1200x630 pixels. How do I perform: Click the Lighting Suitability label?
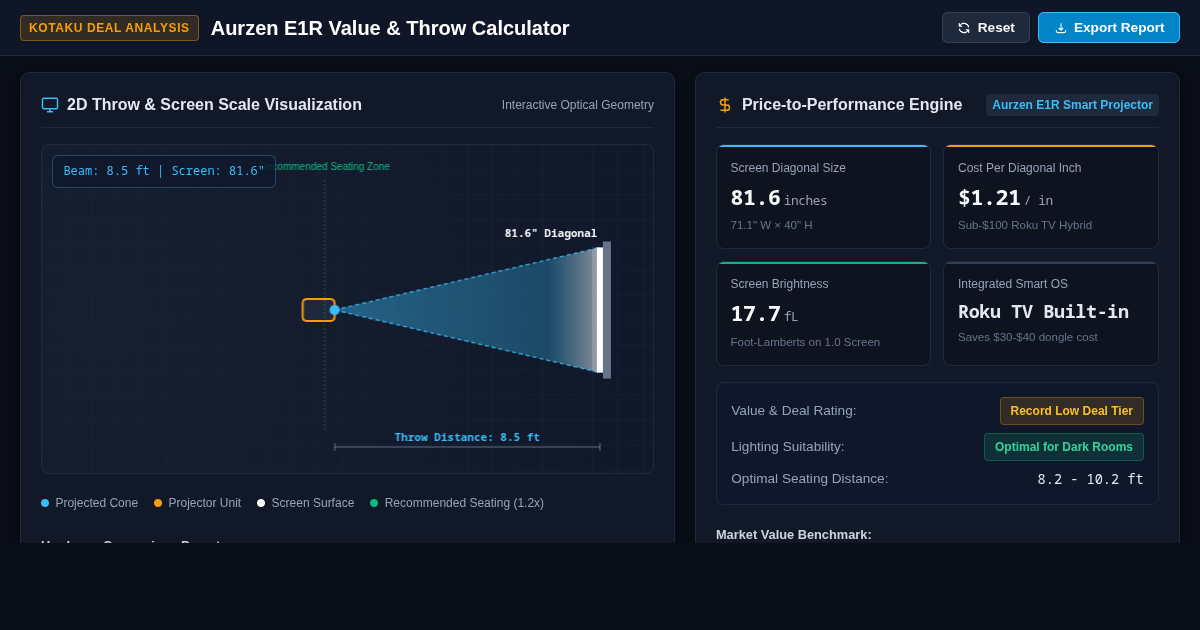pyautogui.click(x=788, y=447)
